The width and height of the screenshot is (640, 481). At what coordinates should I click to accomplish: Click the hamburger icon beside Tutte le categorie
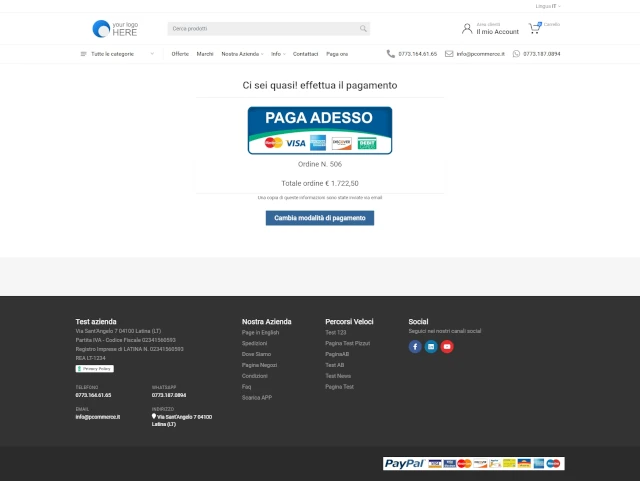pos(84,54)
